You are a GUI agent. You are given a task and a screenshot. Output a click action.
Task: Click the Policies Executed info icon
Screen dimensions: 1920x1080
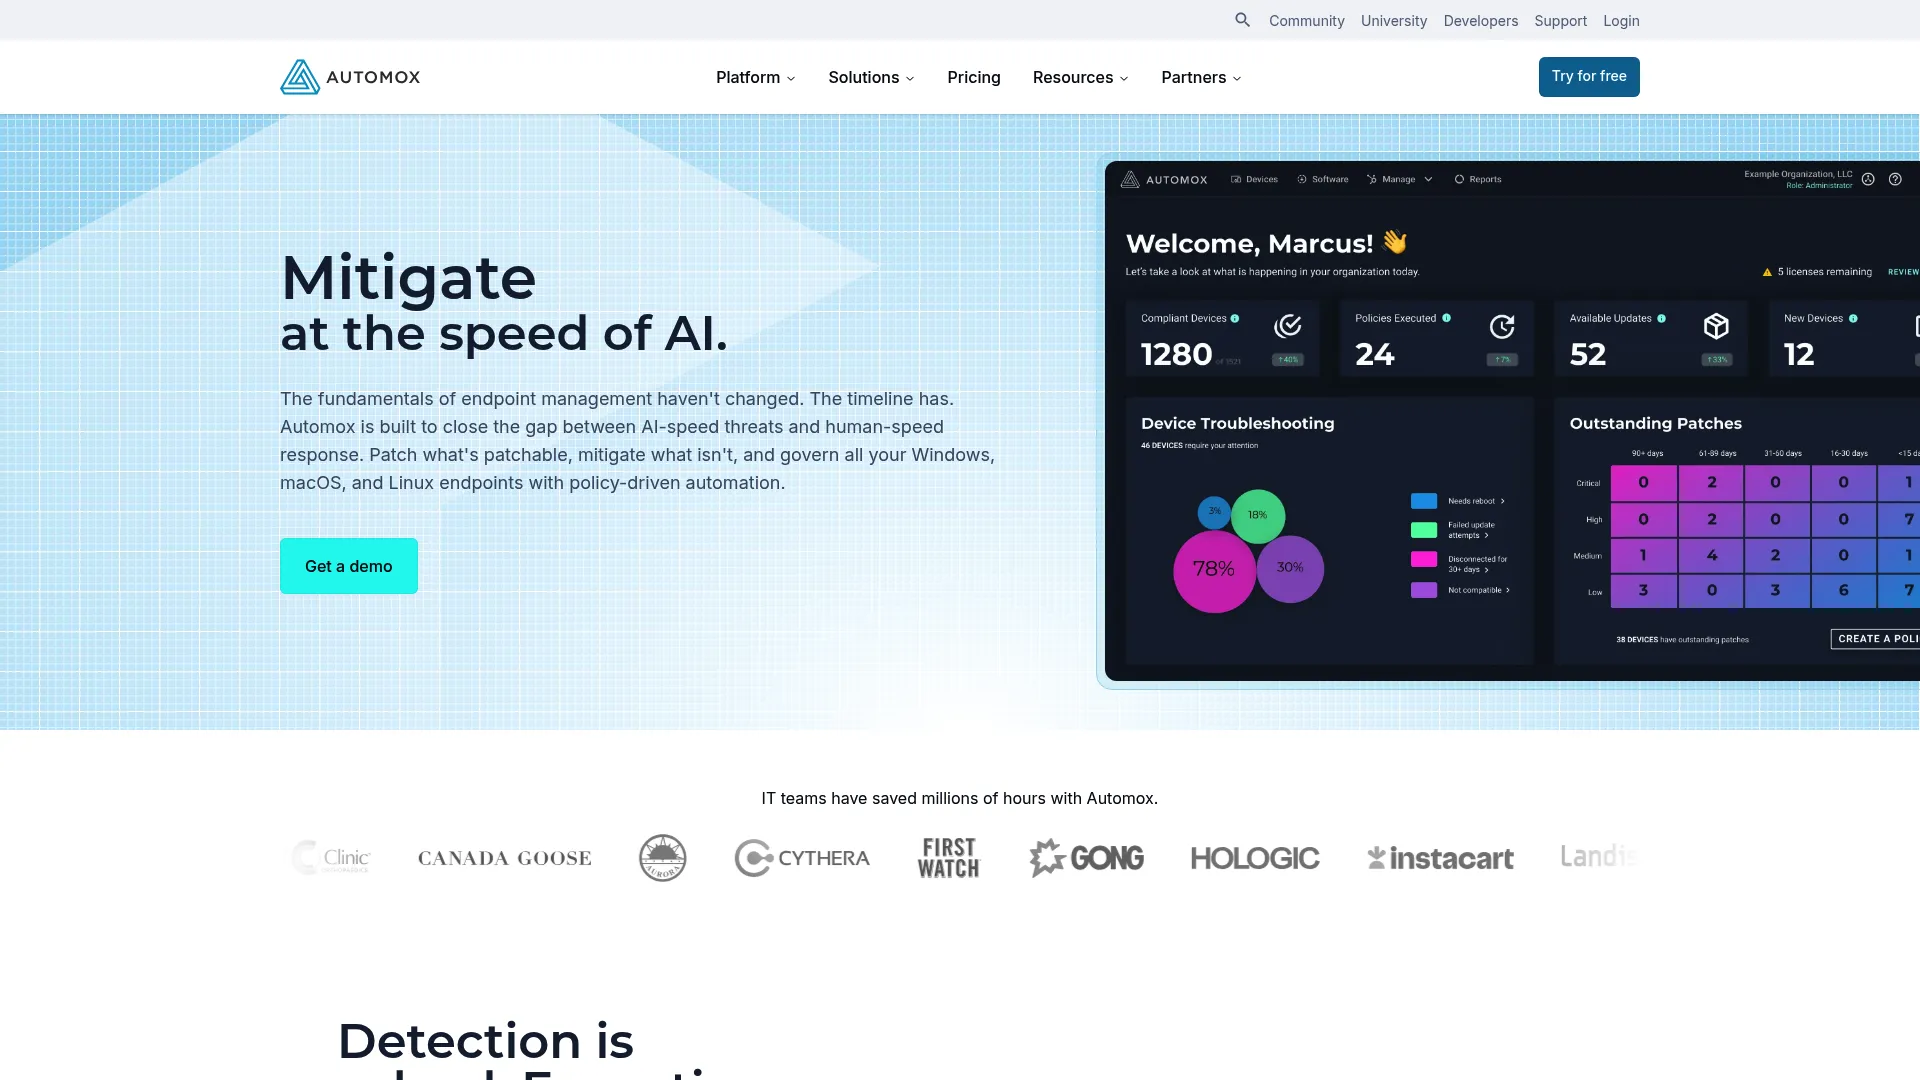tap(1446, 318)
